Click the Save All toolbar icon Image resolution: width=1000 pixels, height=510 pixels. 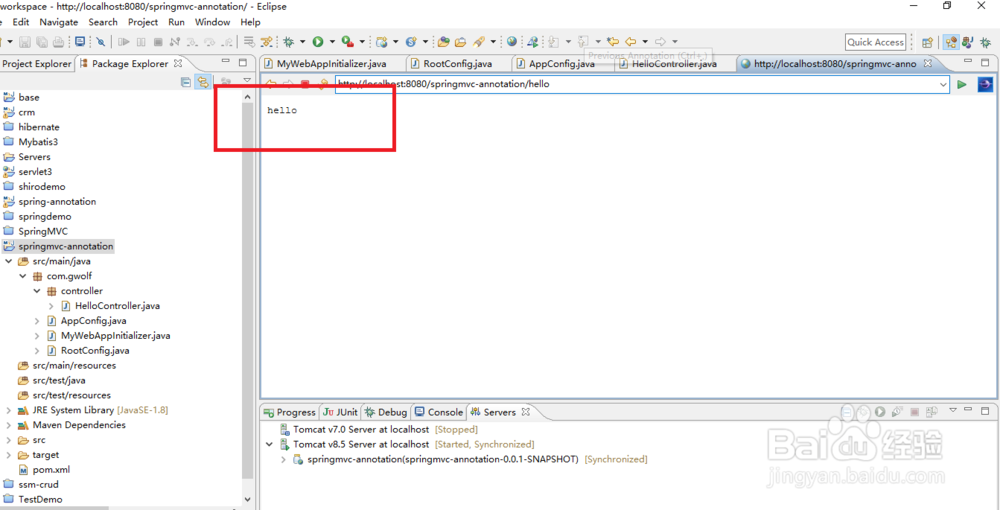(x=41, y=42)
